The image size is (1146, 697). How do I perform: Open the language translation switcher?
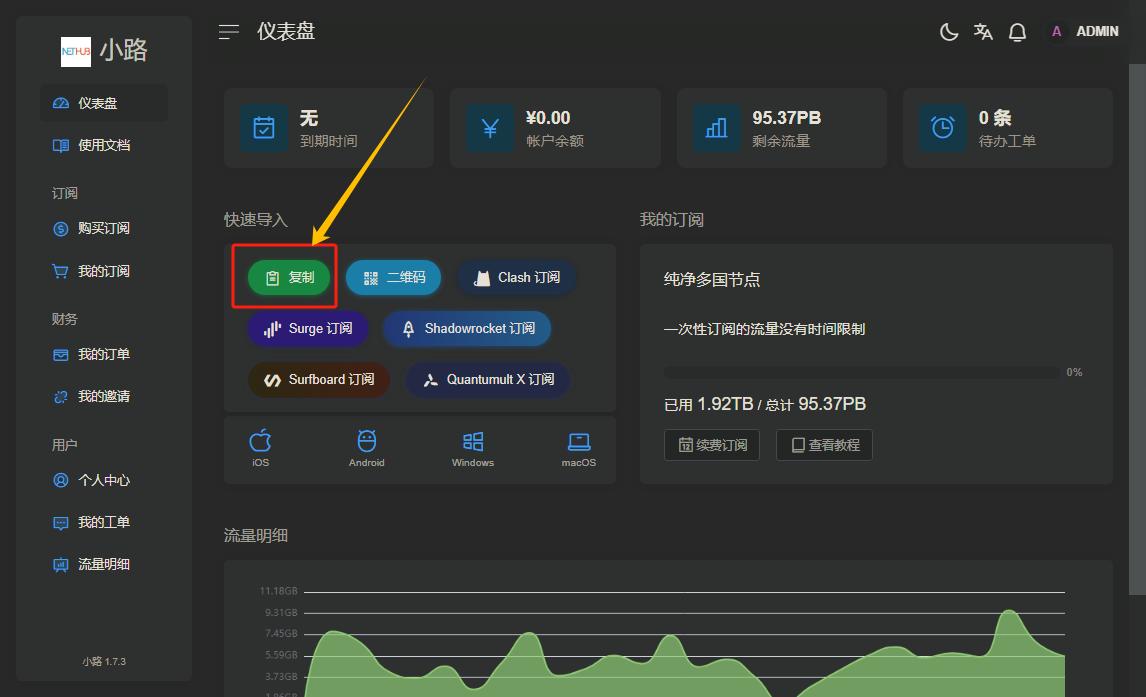(x=983, y=32)
